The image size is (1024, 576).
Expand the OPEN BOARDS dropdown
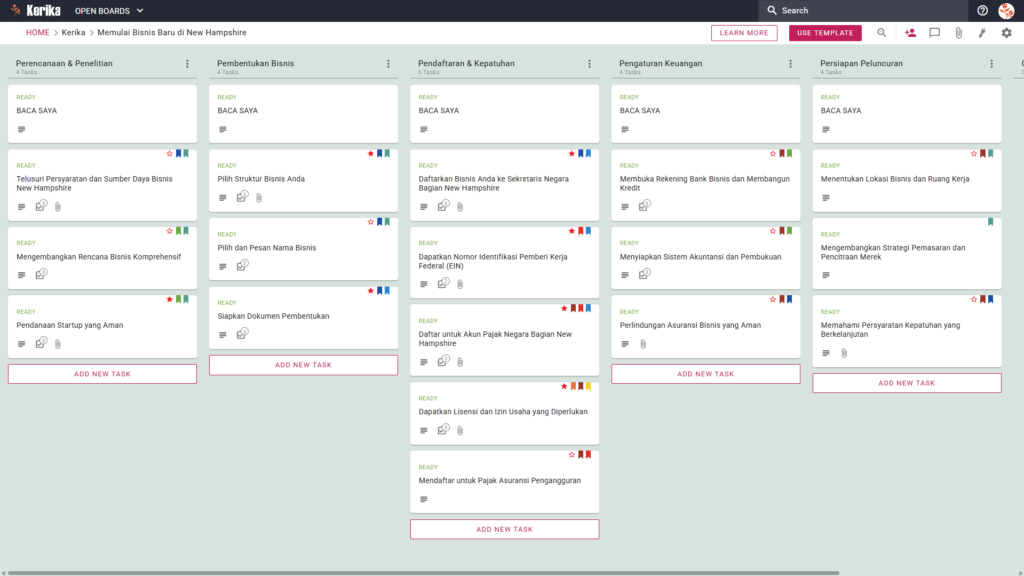[x=109, y=10]
